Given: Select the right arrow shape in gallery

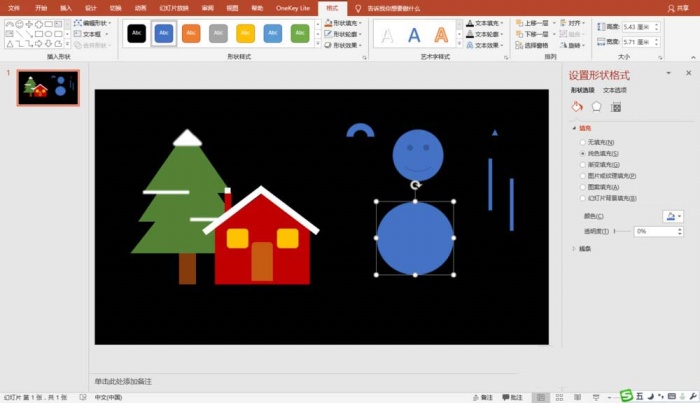Looking at the screenshot, I should coord(39,44).
